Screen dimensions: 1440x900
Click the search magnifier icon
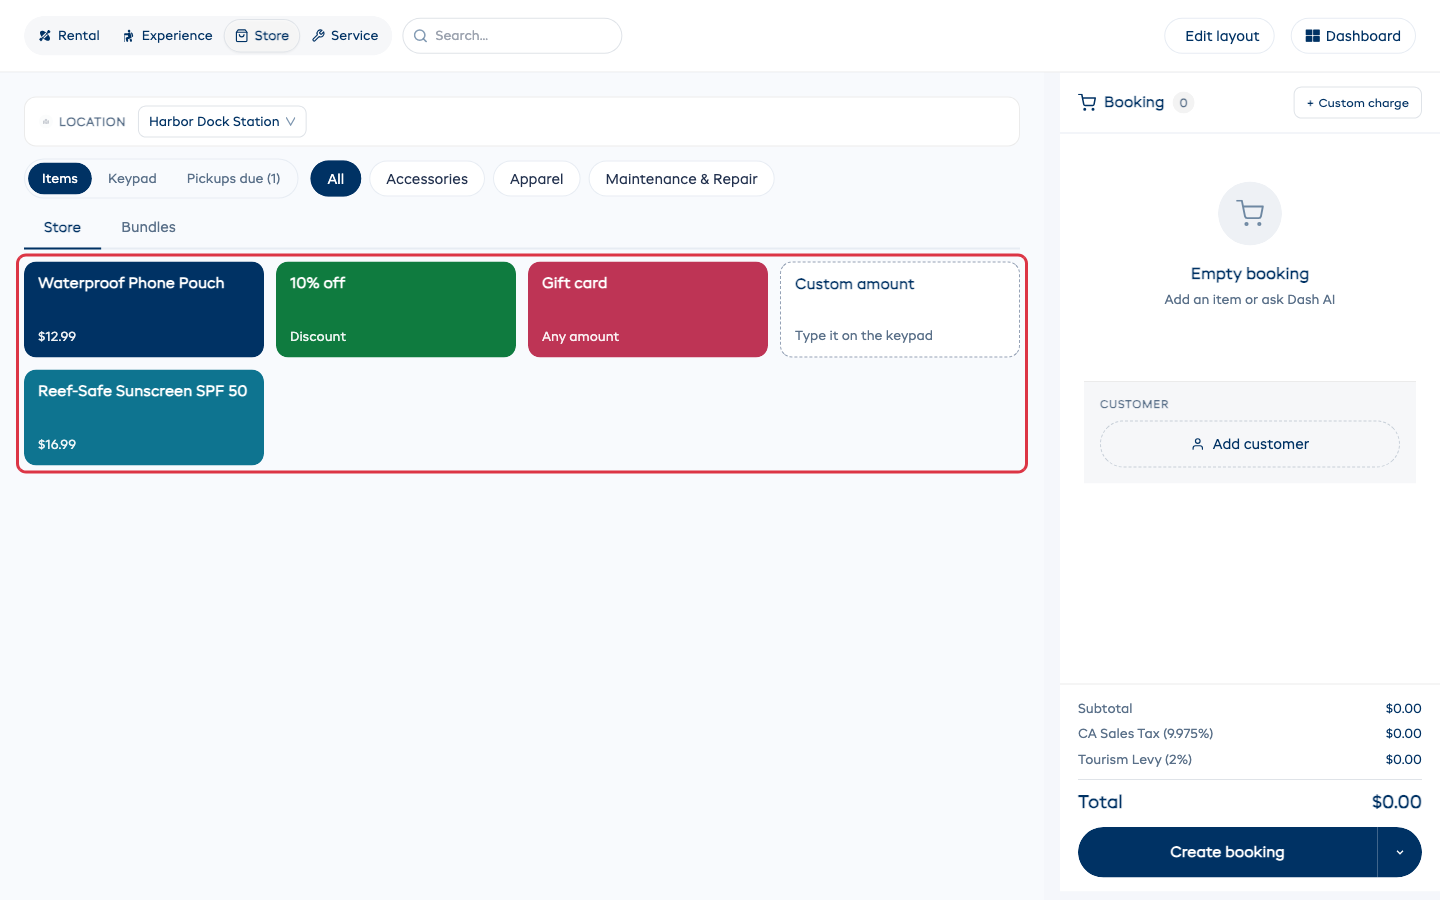click(420, 36)
